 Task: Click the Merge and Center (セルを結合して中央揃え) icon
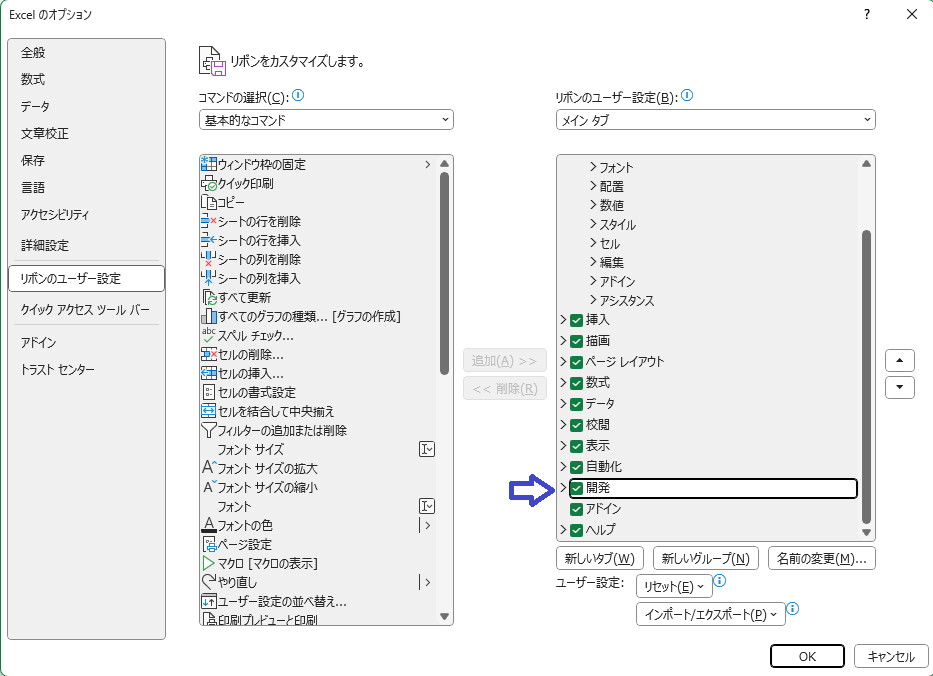(209, 411)
